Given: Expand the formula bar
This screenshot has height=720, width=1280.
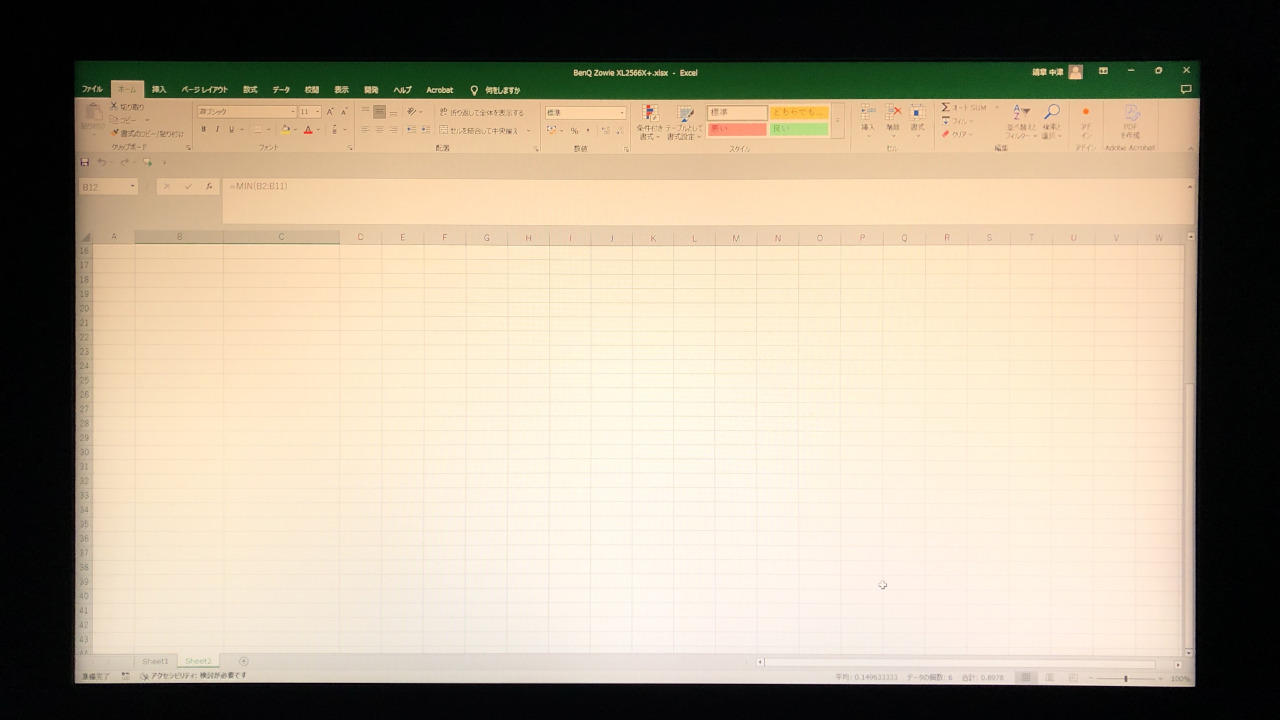Looking at the screenshot, I should coord(1189,187).
